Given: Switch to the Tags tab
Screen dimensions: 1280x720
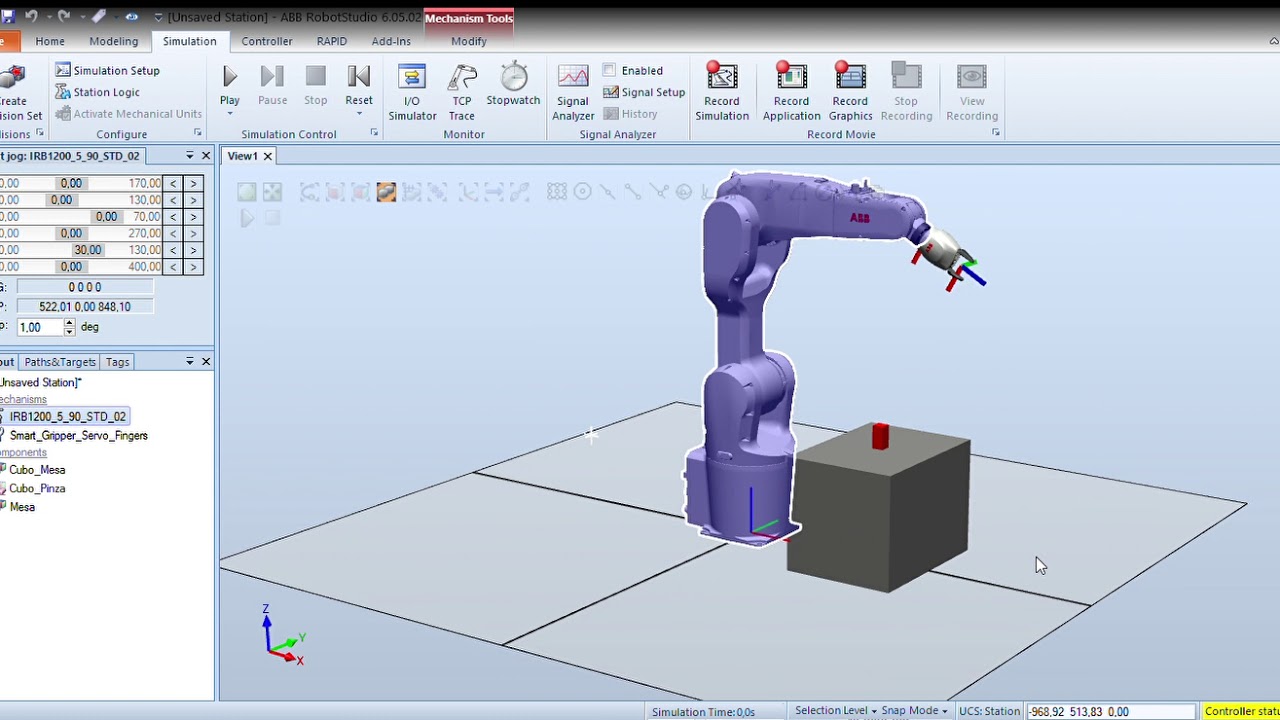Looking at the screenshot, I should tap(117, 362).
